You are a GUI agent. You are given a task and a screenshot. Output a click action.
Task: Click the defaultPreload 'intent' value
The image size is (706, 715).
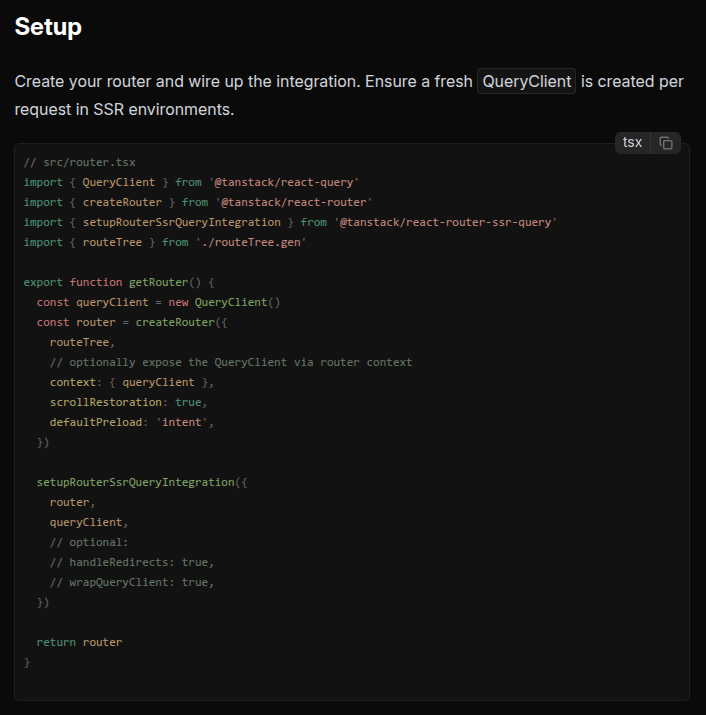(x=184, y=422)
